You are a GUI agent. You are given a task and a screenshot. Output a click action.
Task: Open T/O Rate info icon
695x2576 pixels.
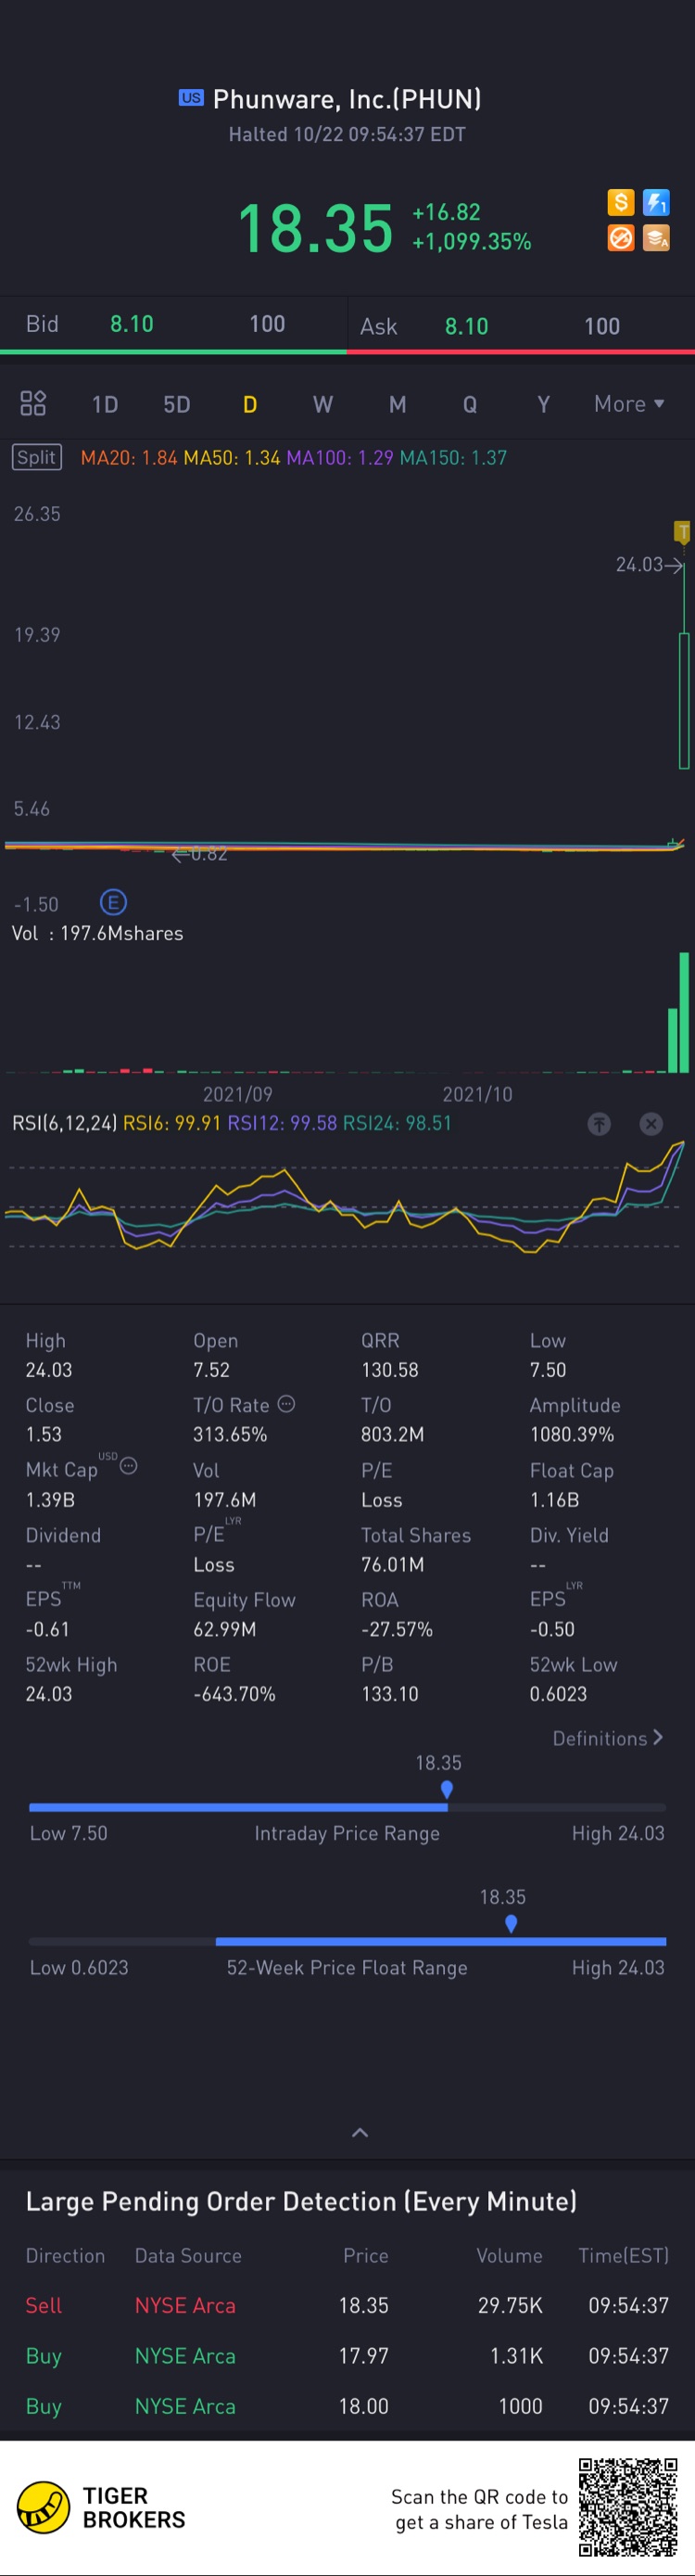pyautogui.click(x=286, y=1404)
